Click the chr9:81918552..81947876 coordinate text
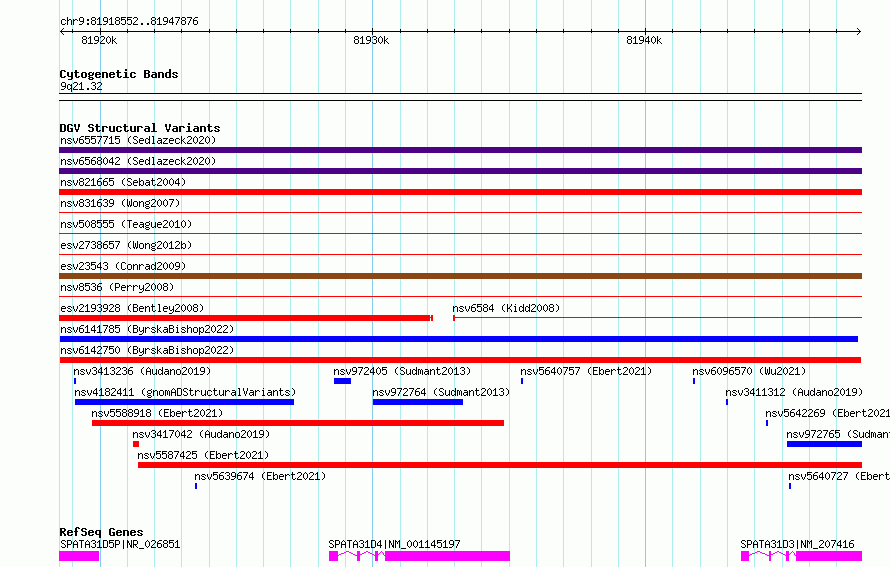890x567 pixels. tap(129, 22)
